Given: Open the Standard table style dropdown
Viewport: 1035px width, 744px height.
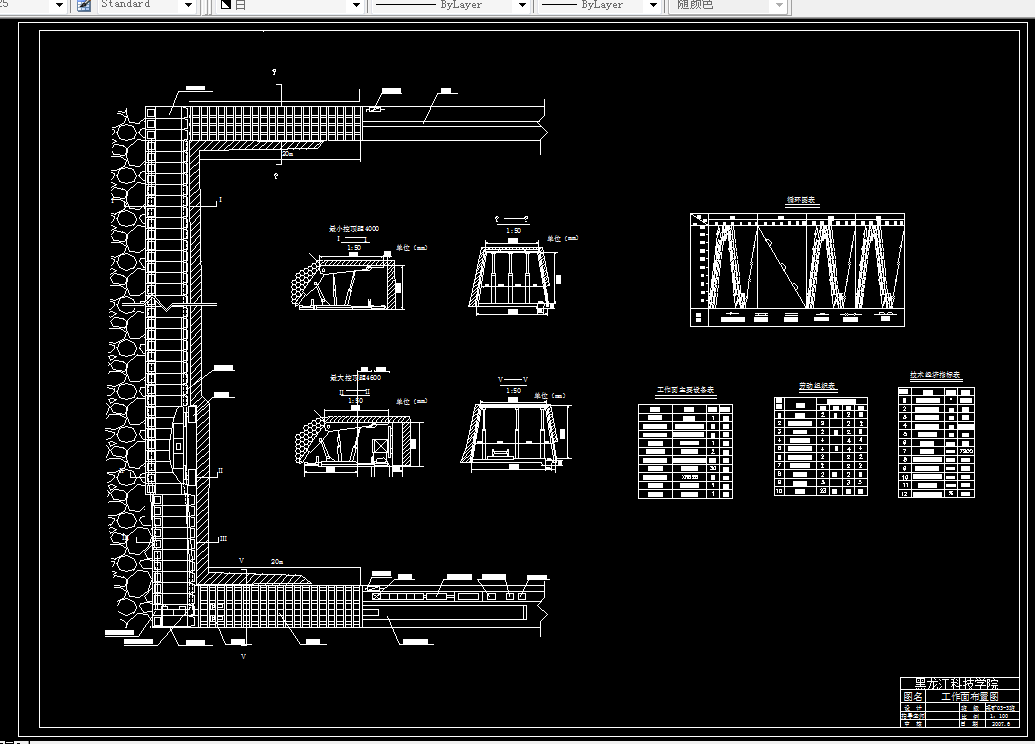Looking at the screenshot, I should (x=188, y=5).
